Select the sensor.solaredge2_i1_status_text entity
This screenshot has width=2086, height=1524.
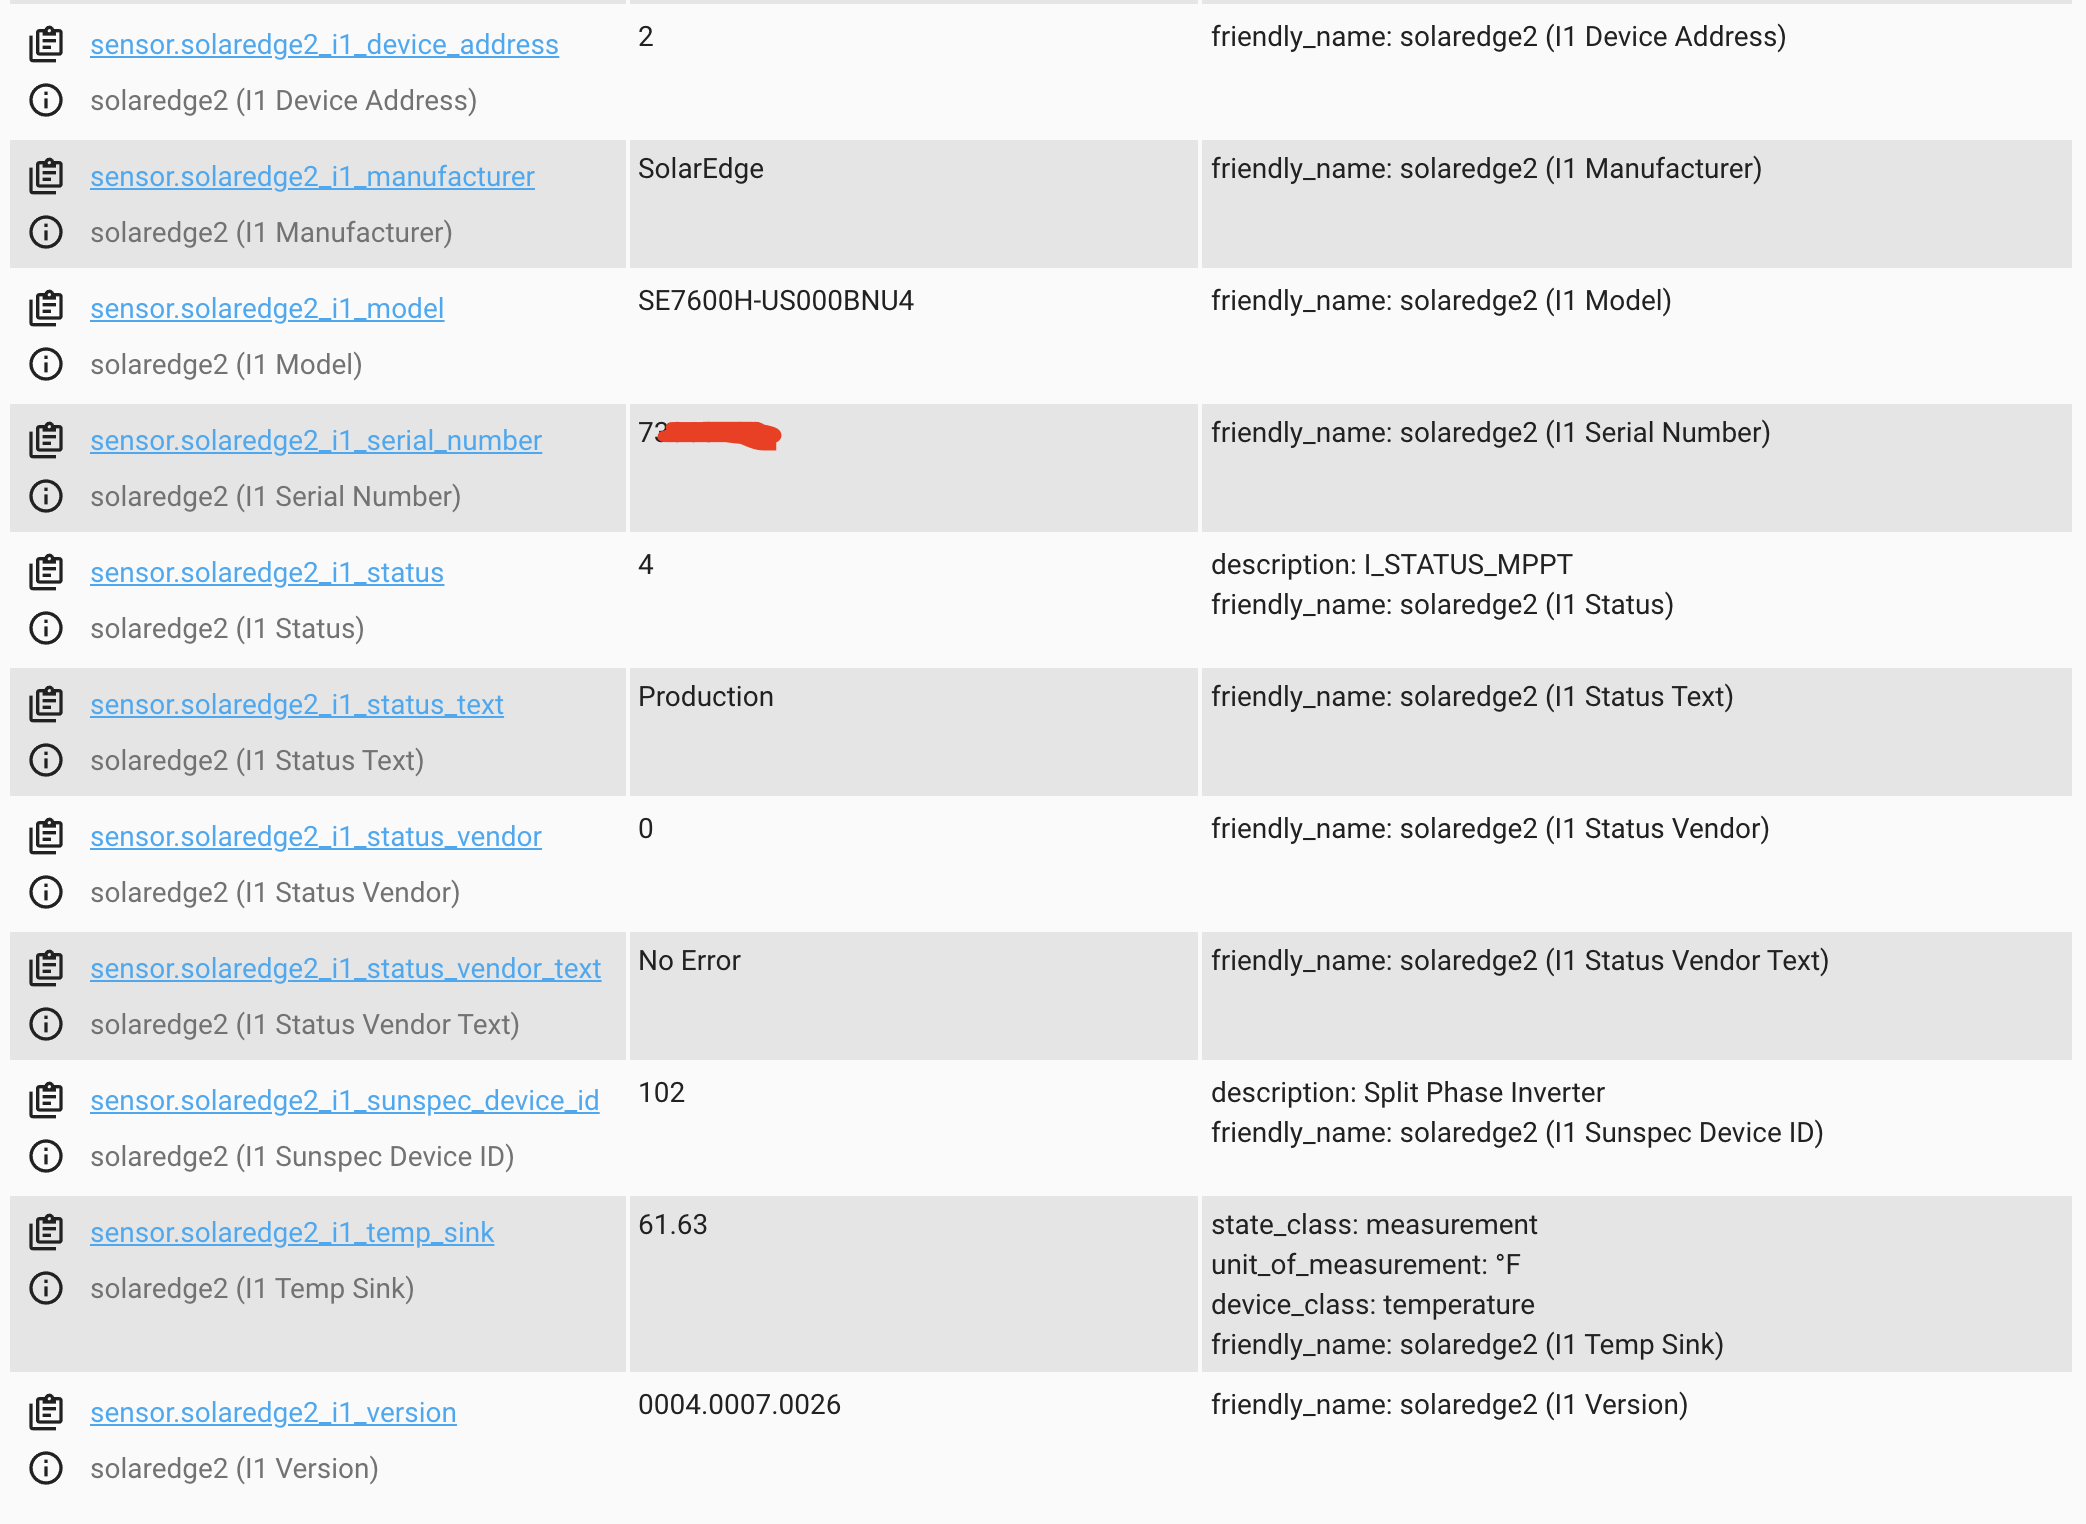pos(296,704)
